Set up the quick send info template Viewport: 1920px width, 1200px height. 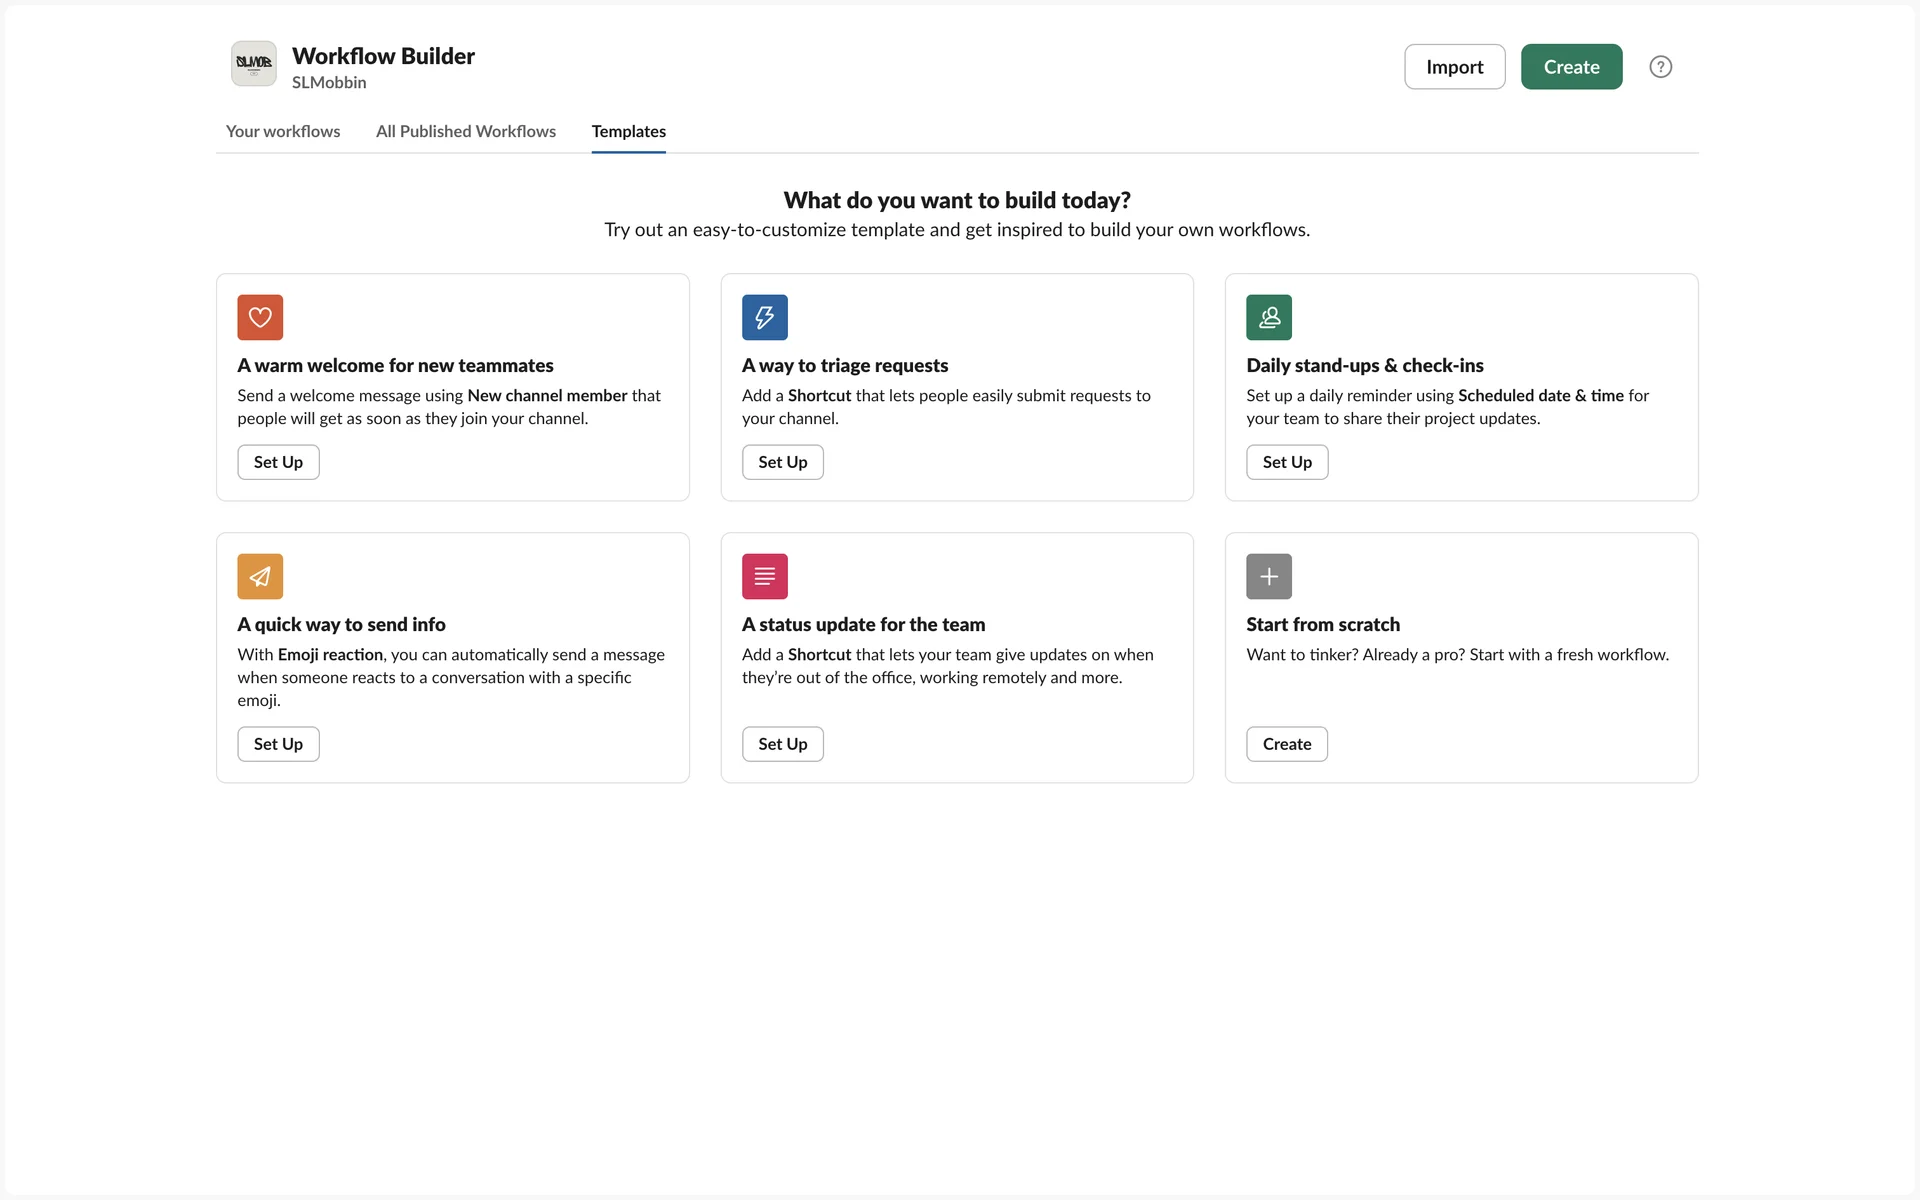pos(278,744)
